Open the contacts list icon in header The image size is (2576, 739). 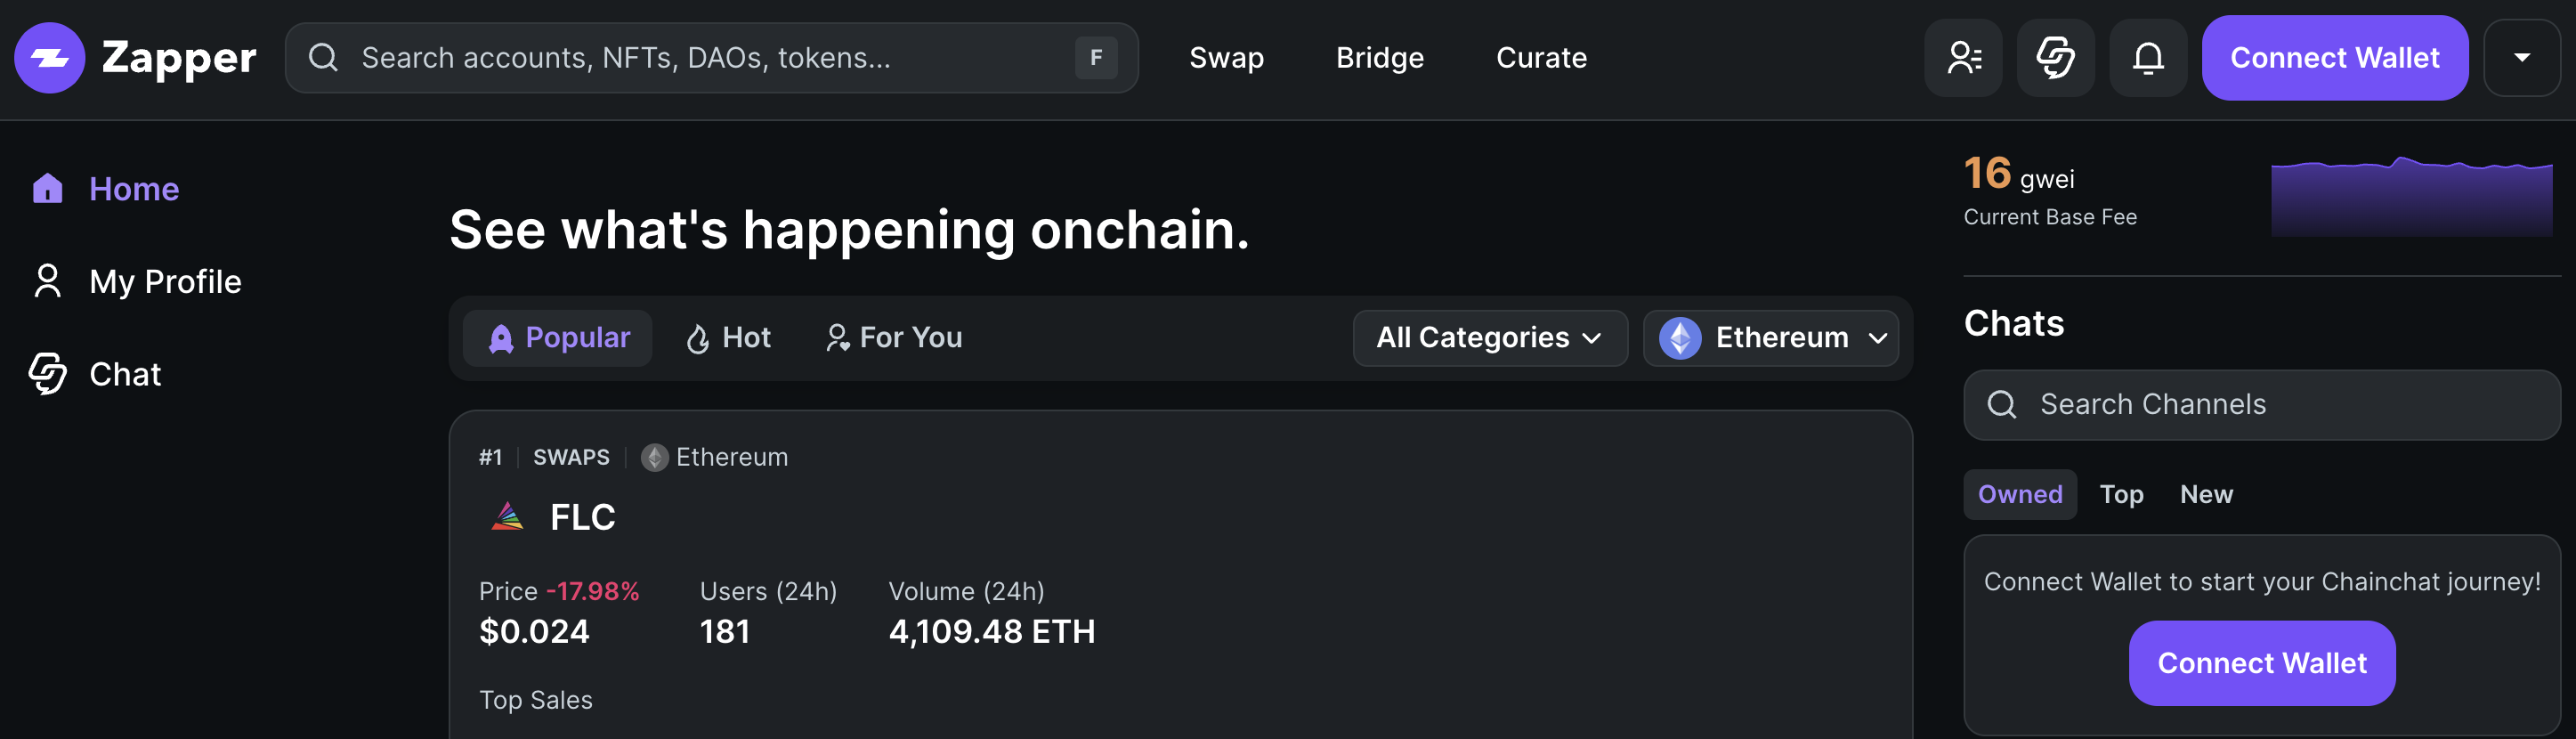pos(1963,58)
